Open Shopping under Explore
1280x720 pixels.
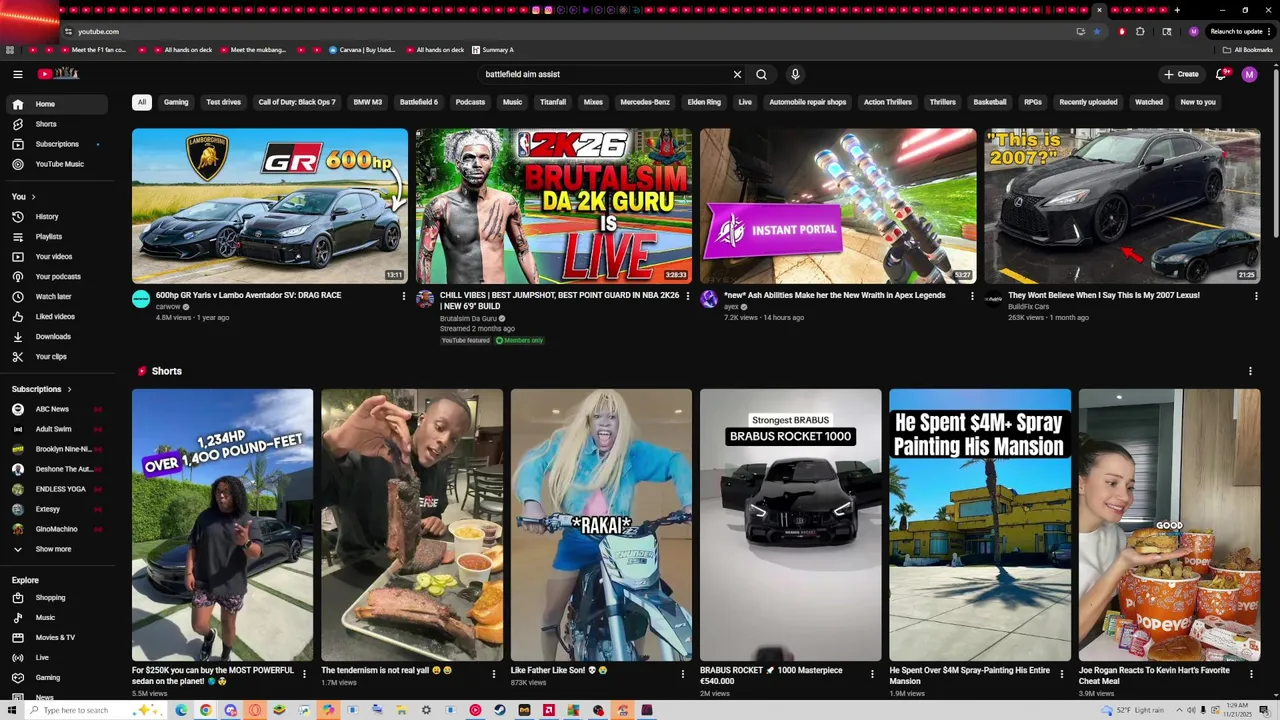tap(56, 598)
